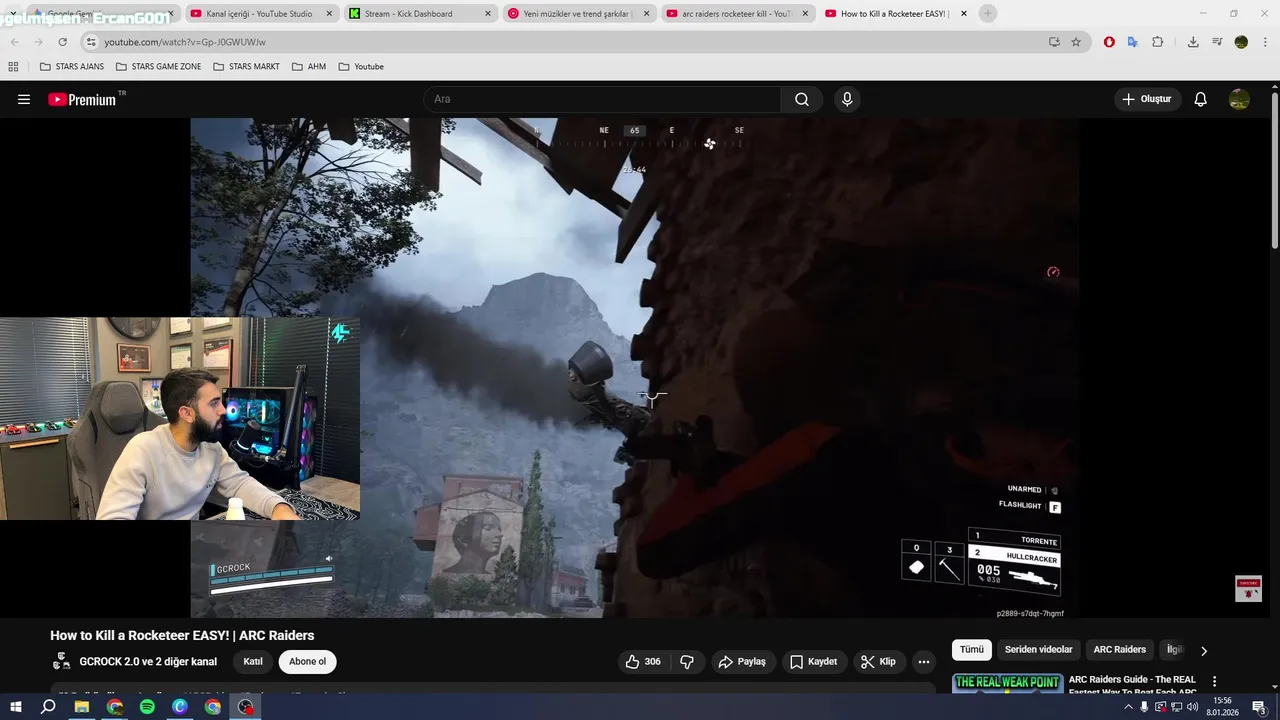Open Windows taskbar search

pyautogui.click(x=48, y=707)
